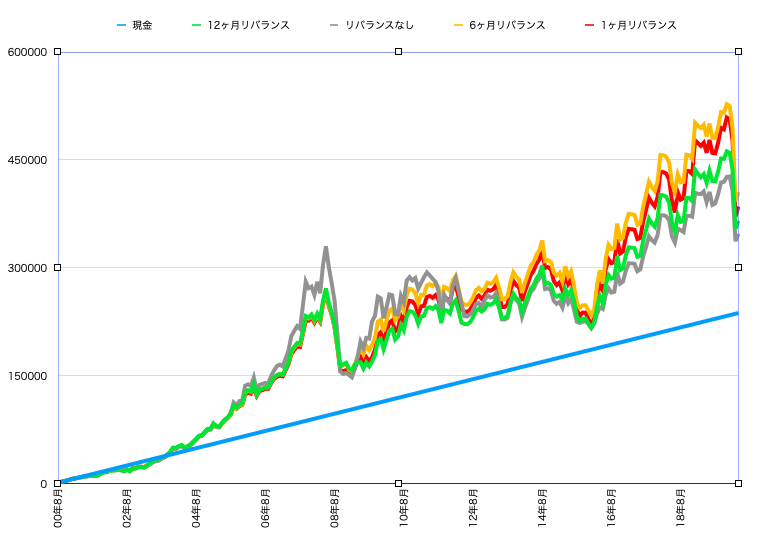Click the 18年8月 x-axis label
Viewport: 760px width, 541px height.
coord(681,509)
